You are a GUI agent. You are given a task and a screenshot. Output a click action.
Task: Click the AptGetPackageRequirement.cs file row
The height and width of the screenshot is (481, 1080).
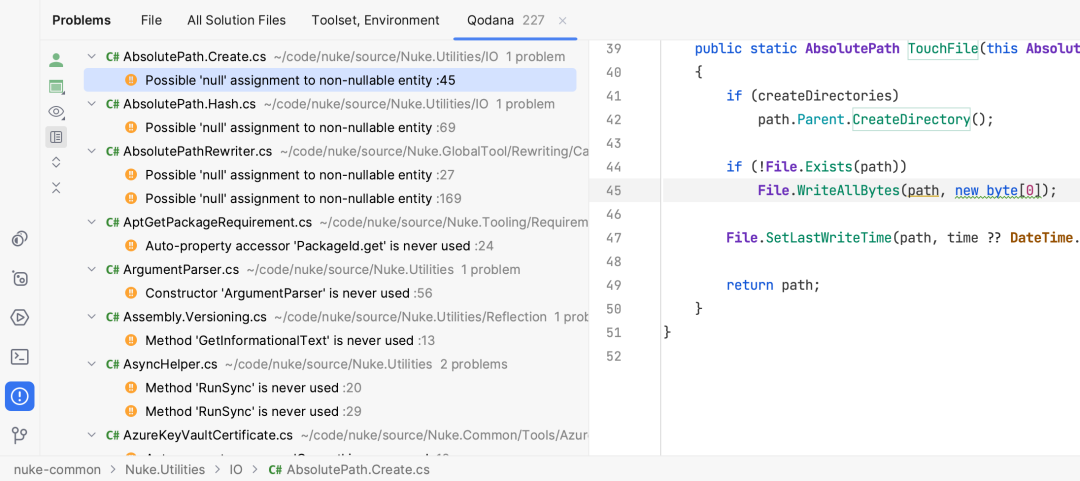click(330, 222)
